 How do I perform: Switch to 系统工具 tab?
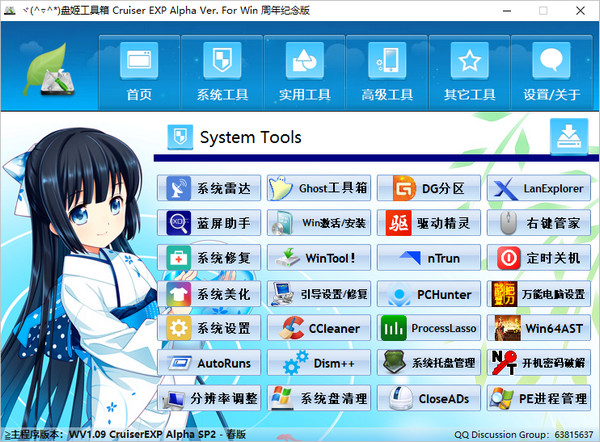pyautogui.click(x=222, y=73)
